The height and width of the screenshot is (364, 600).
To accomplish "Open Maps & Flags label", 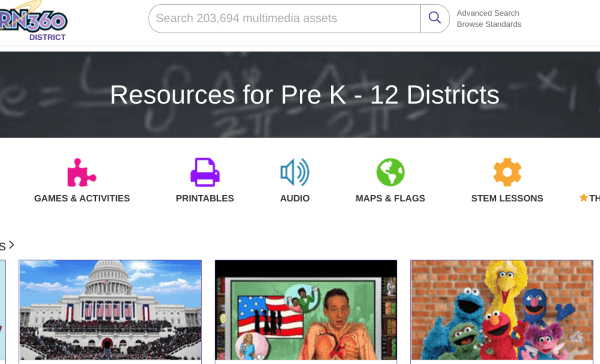I will pyautogui.click(x=390, y=198).
